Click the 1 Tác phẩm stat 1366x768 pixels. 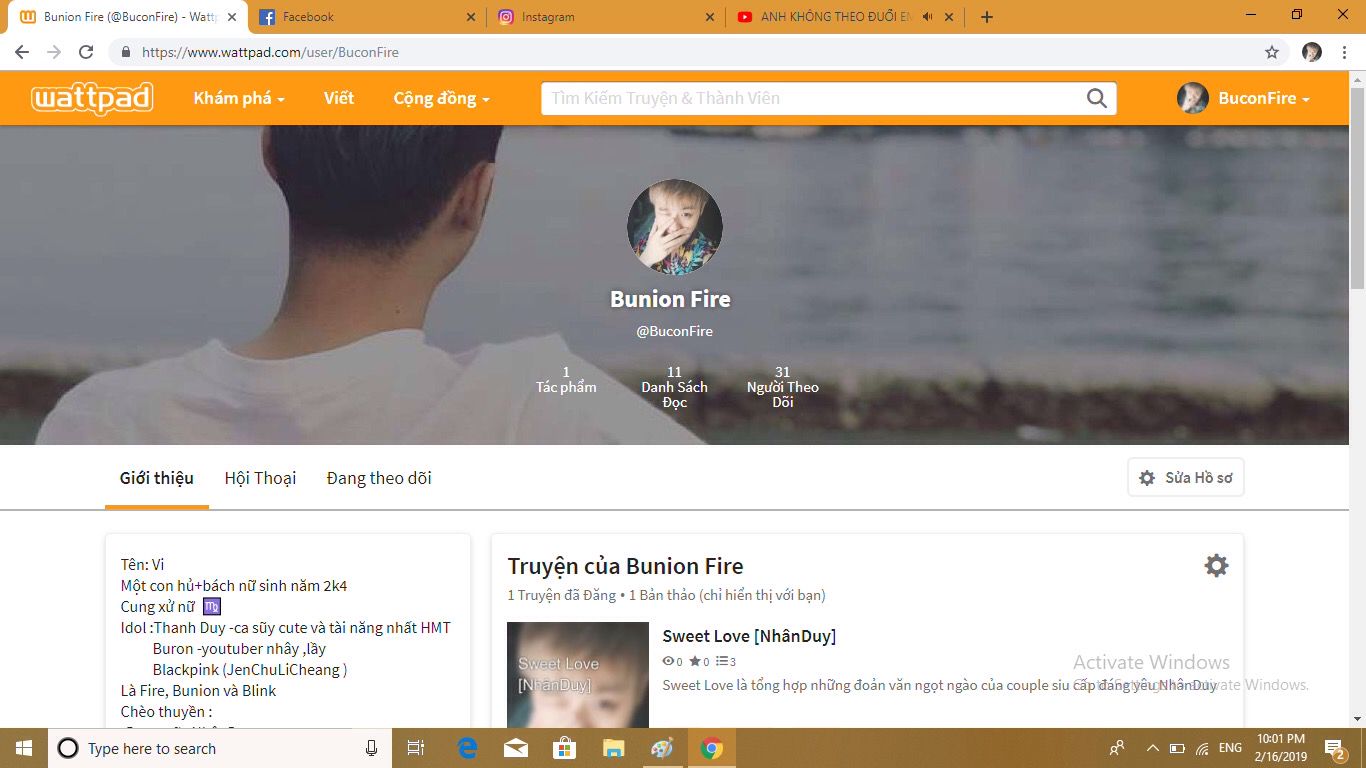(x=566, y=379)
